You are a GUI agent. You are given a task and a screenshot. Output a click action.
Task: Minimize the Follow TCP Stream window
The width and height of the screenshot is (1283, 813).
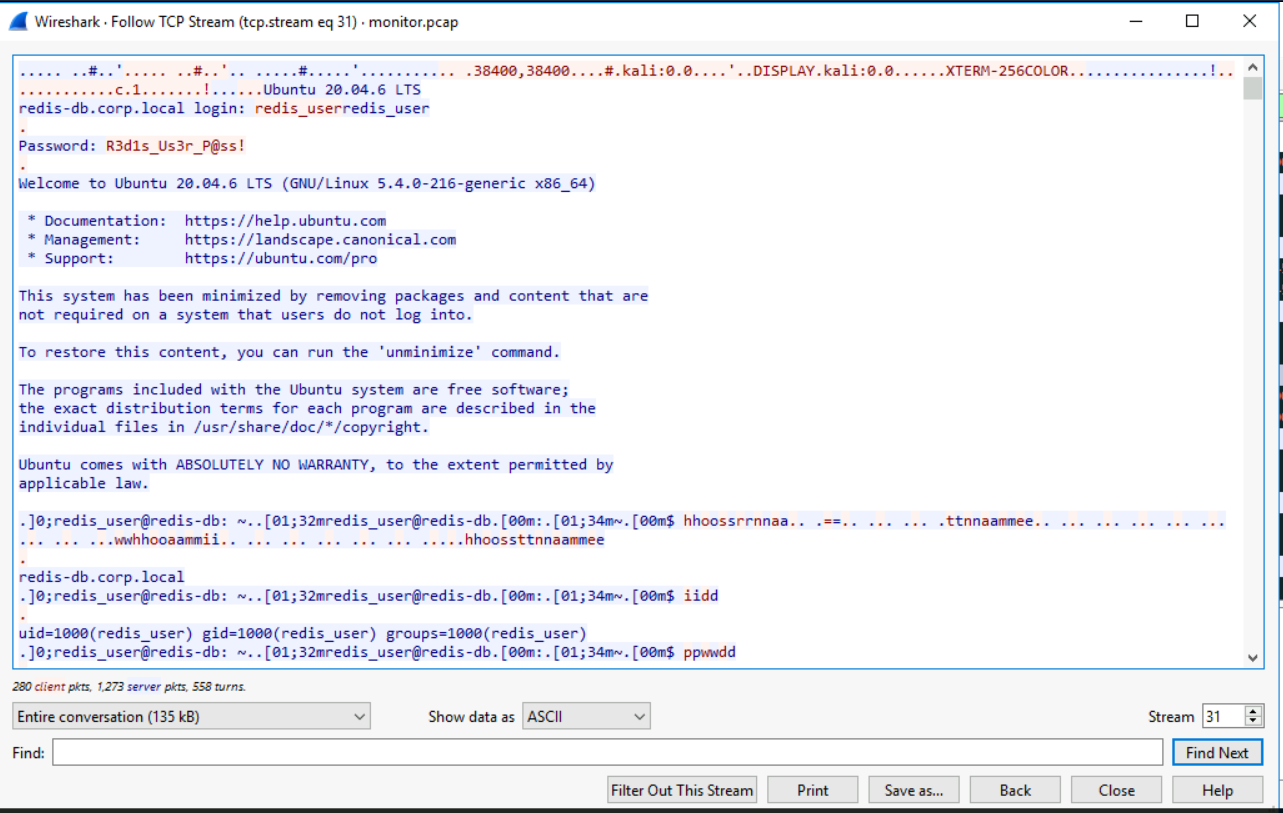click(1134, 21)
